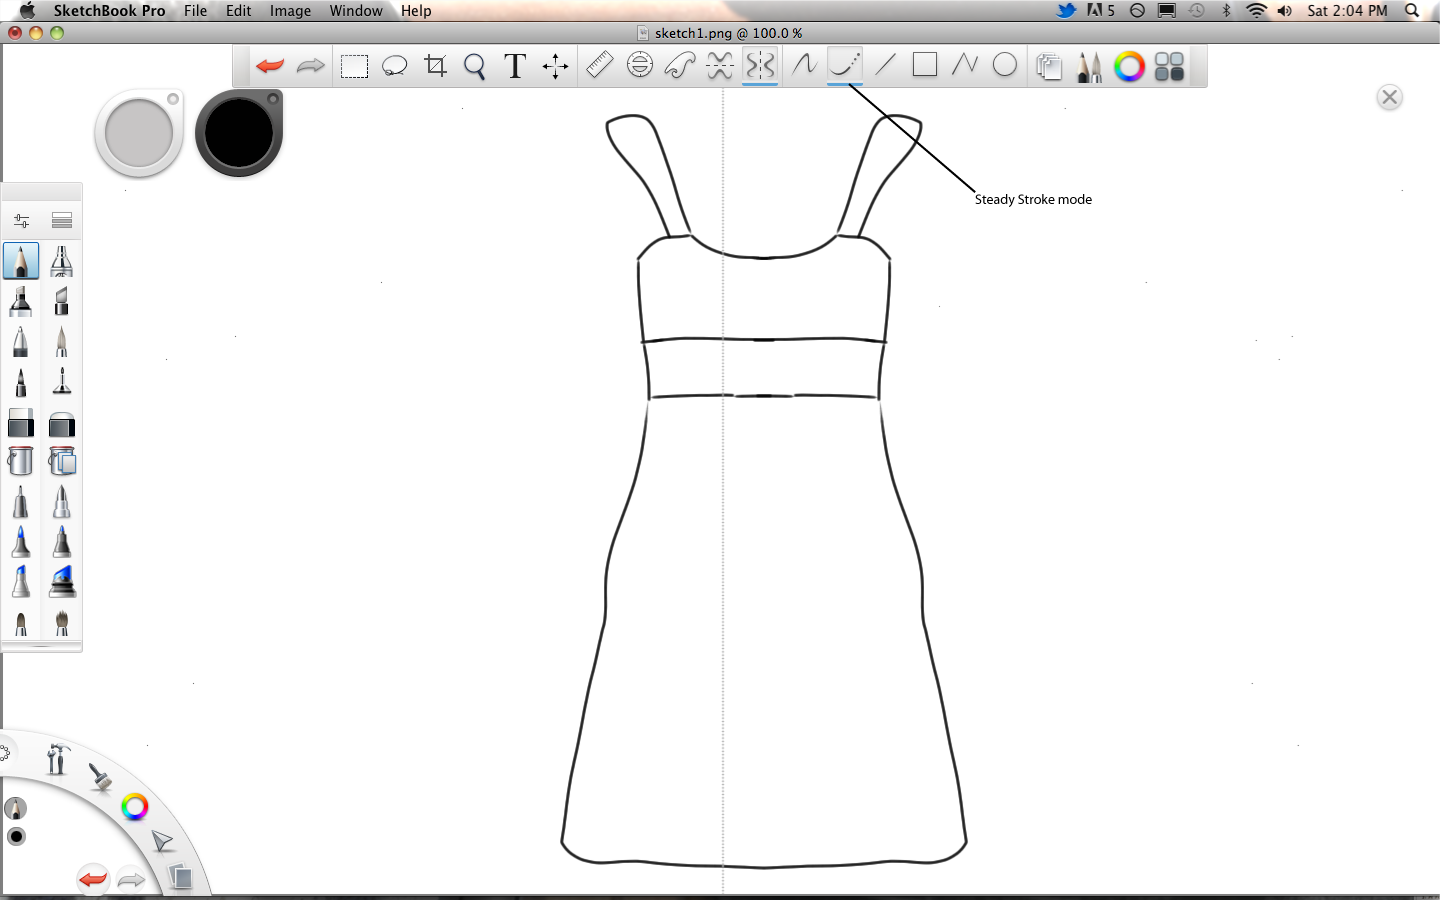Select the Text tool
Viewport: 1440px width, 900px height.
[x=515, y=66]
